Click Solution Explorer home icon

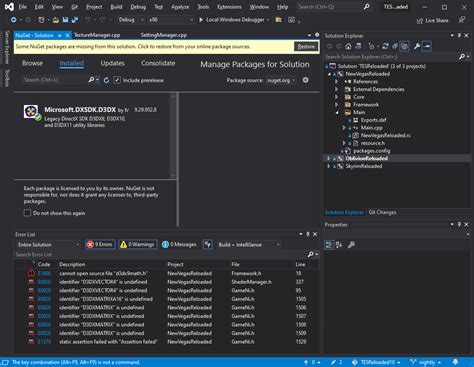pyautogui.click(x=348, y=46)
